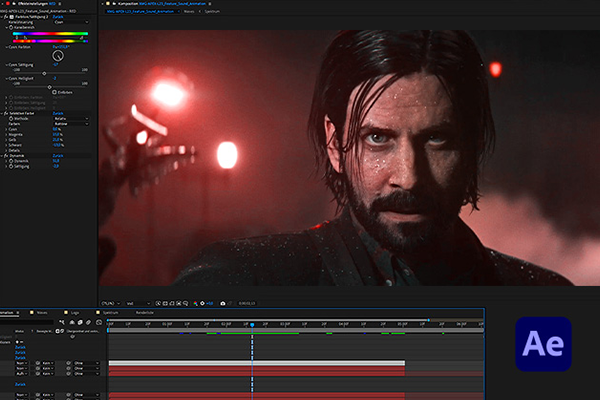Open the Komposition panel menu icon

pyautogui.click(x=210, y=3)
